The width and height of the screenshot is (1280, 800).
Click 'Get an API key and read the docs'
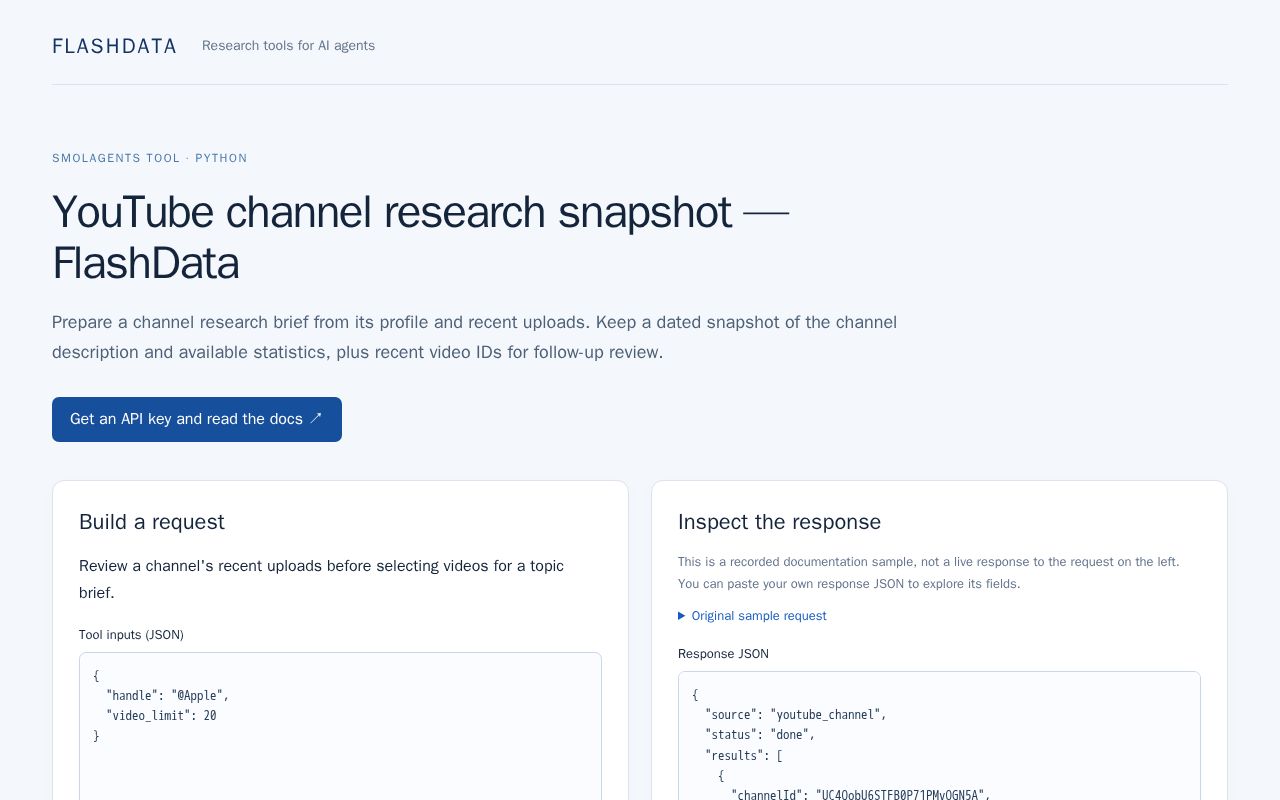pos(197,419)
